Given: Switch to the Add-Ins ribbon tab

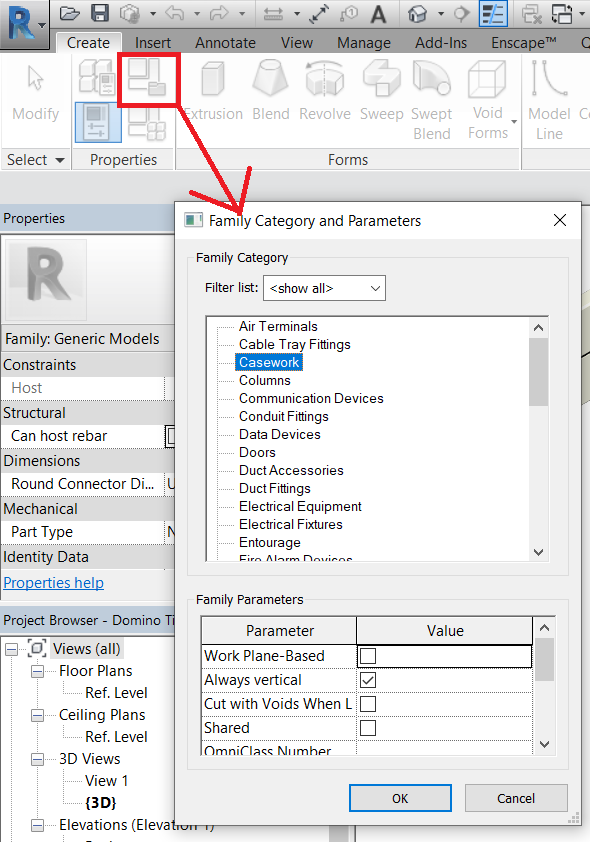Looking at the screenshot, I should click(441, 42).
